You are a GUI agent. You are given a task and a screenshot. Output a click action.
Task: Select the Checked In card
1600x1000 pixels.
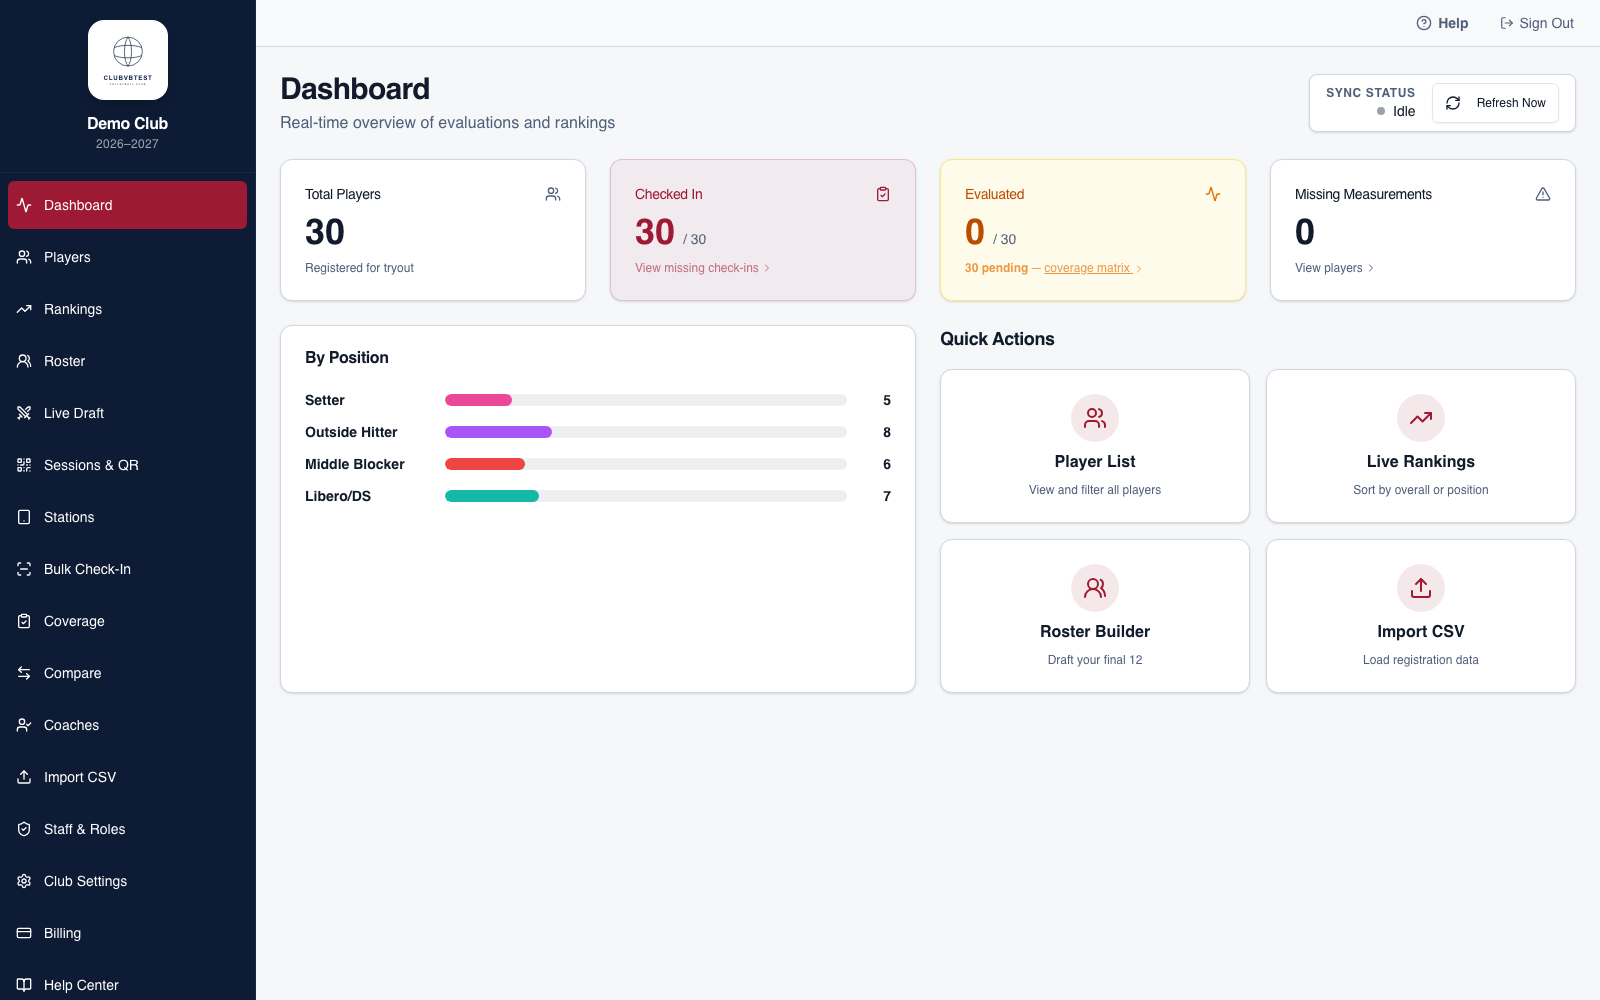click(x=763, y=230)
